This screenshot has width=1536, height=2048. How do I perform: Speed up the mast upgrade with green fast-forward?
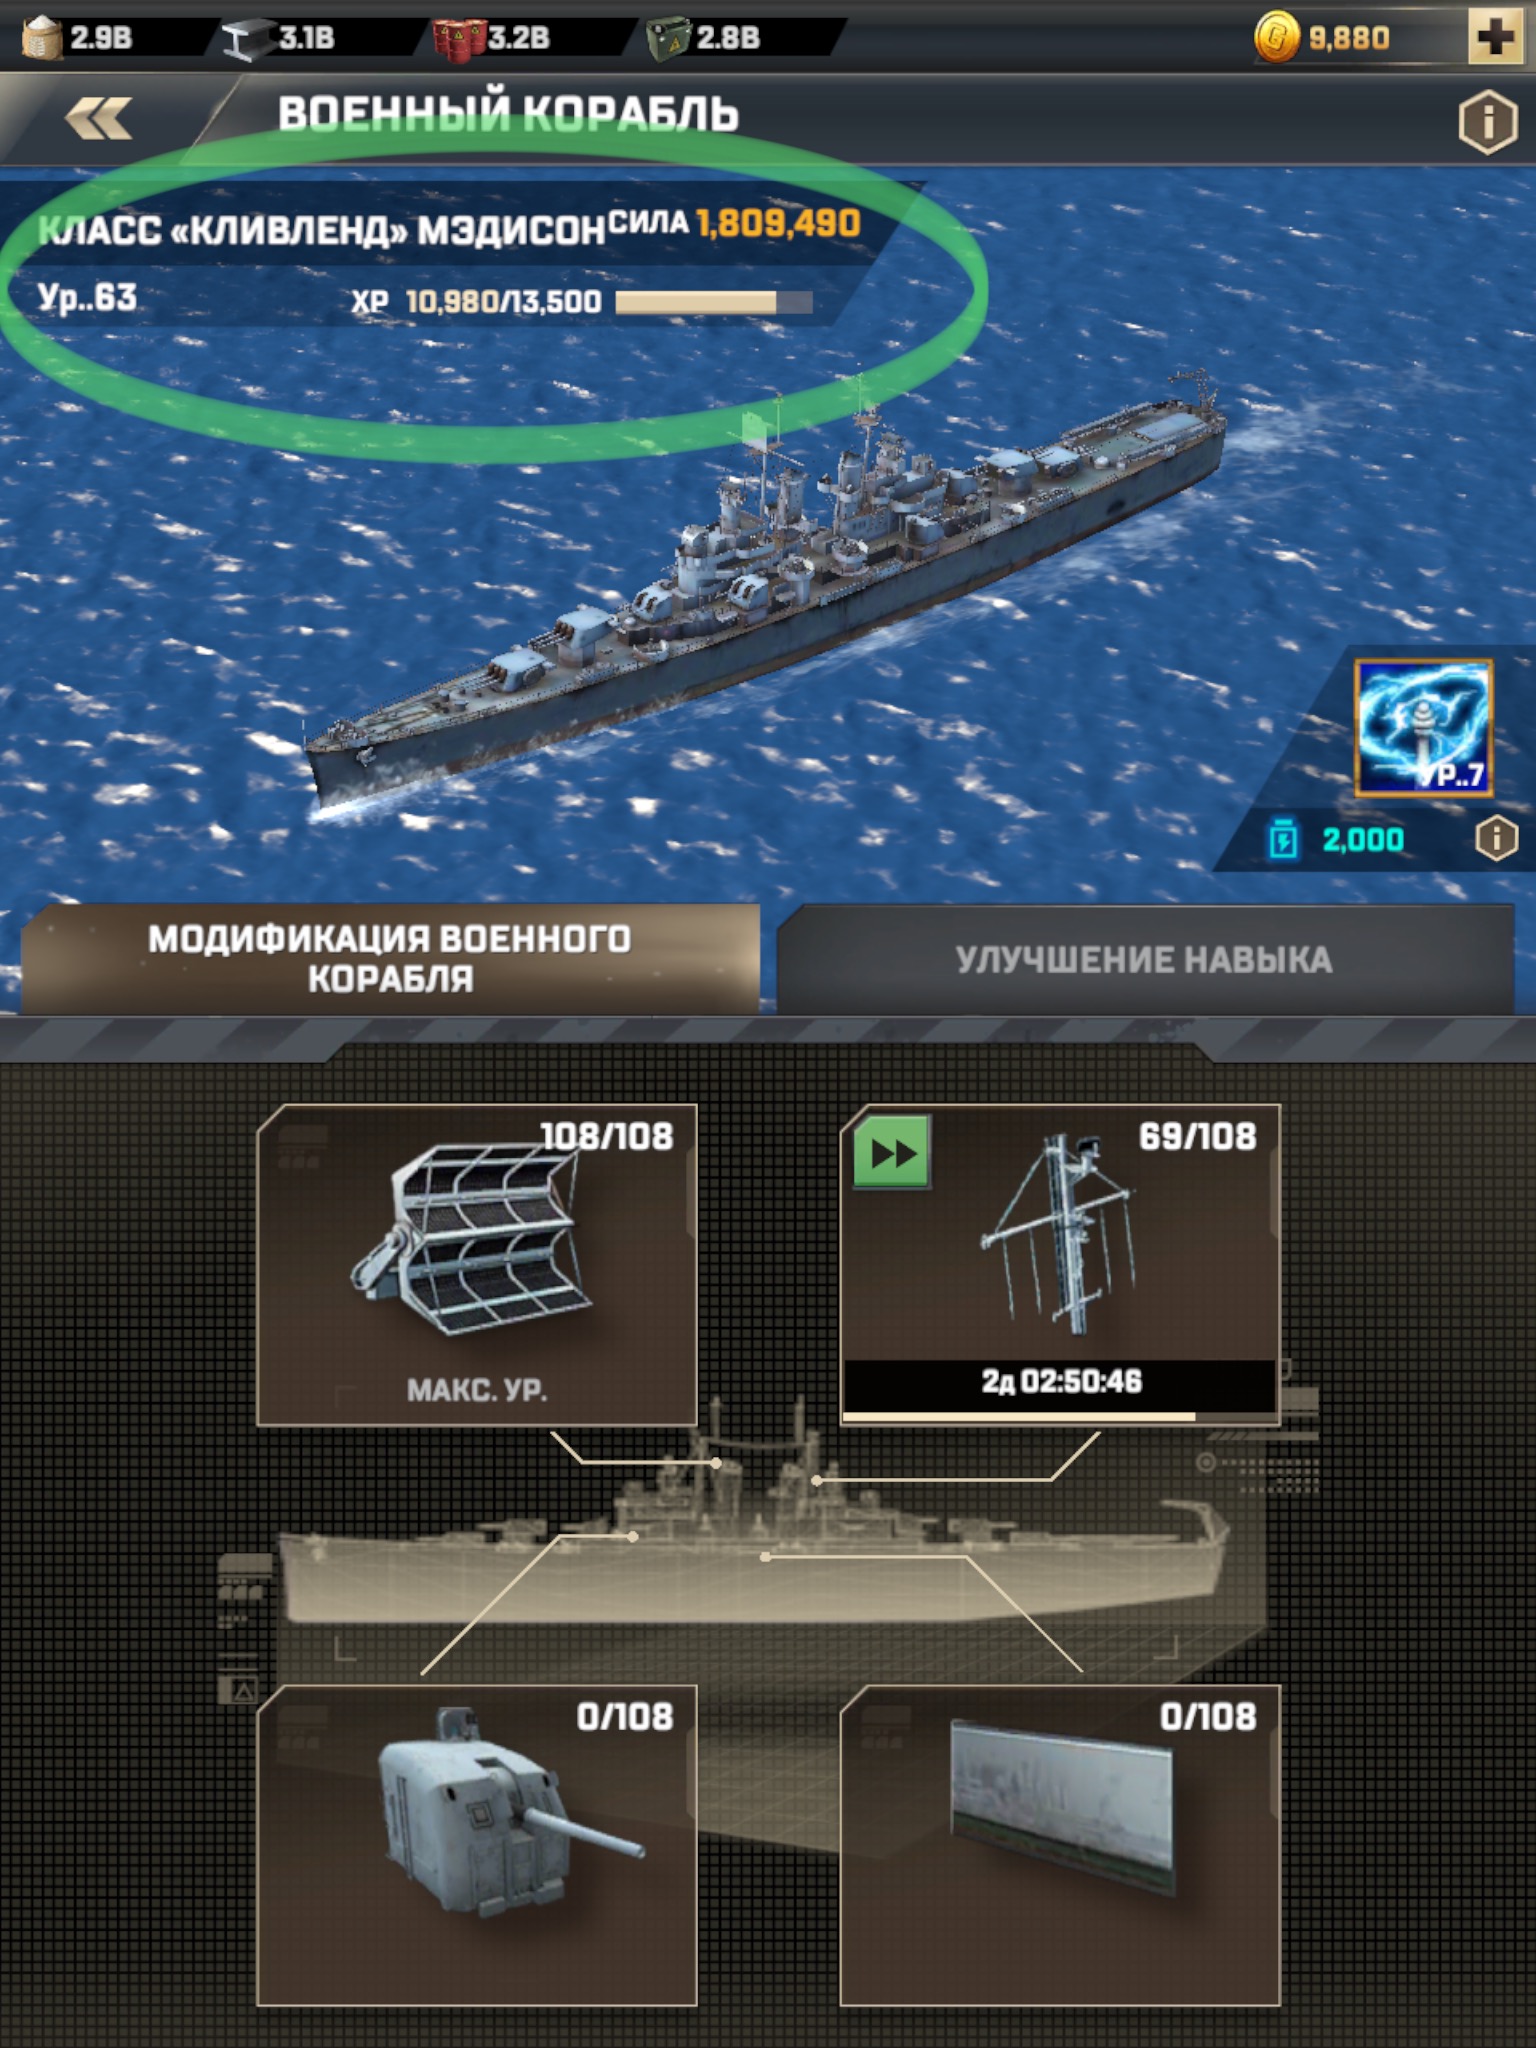click(892, 1152)
